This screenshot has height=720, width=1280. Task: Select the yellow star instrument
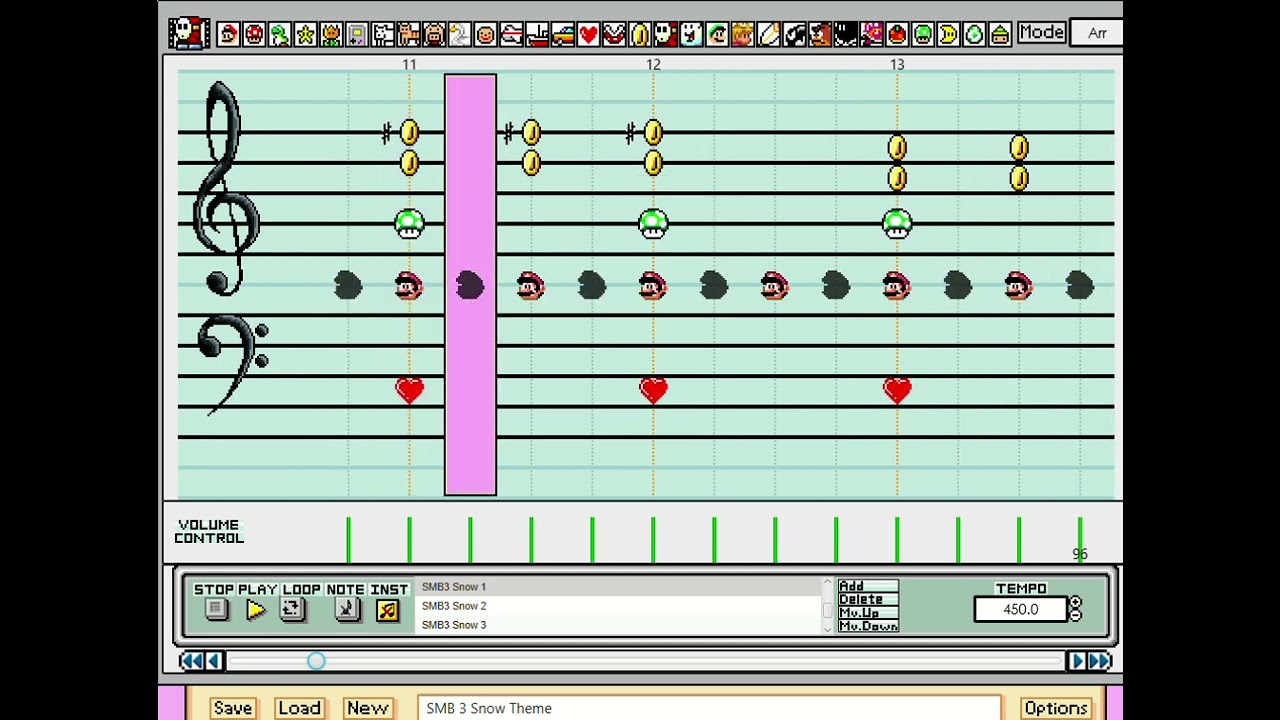(305, 35)
